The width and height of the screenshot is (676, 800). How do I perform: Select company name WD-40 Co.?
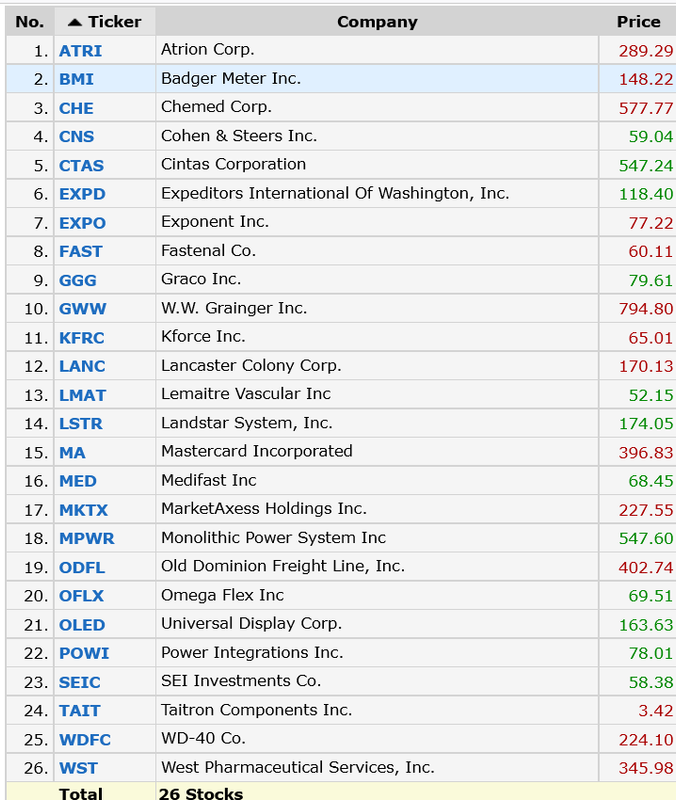point(204,739)
